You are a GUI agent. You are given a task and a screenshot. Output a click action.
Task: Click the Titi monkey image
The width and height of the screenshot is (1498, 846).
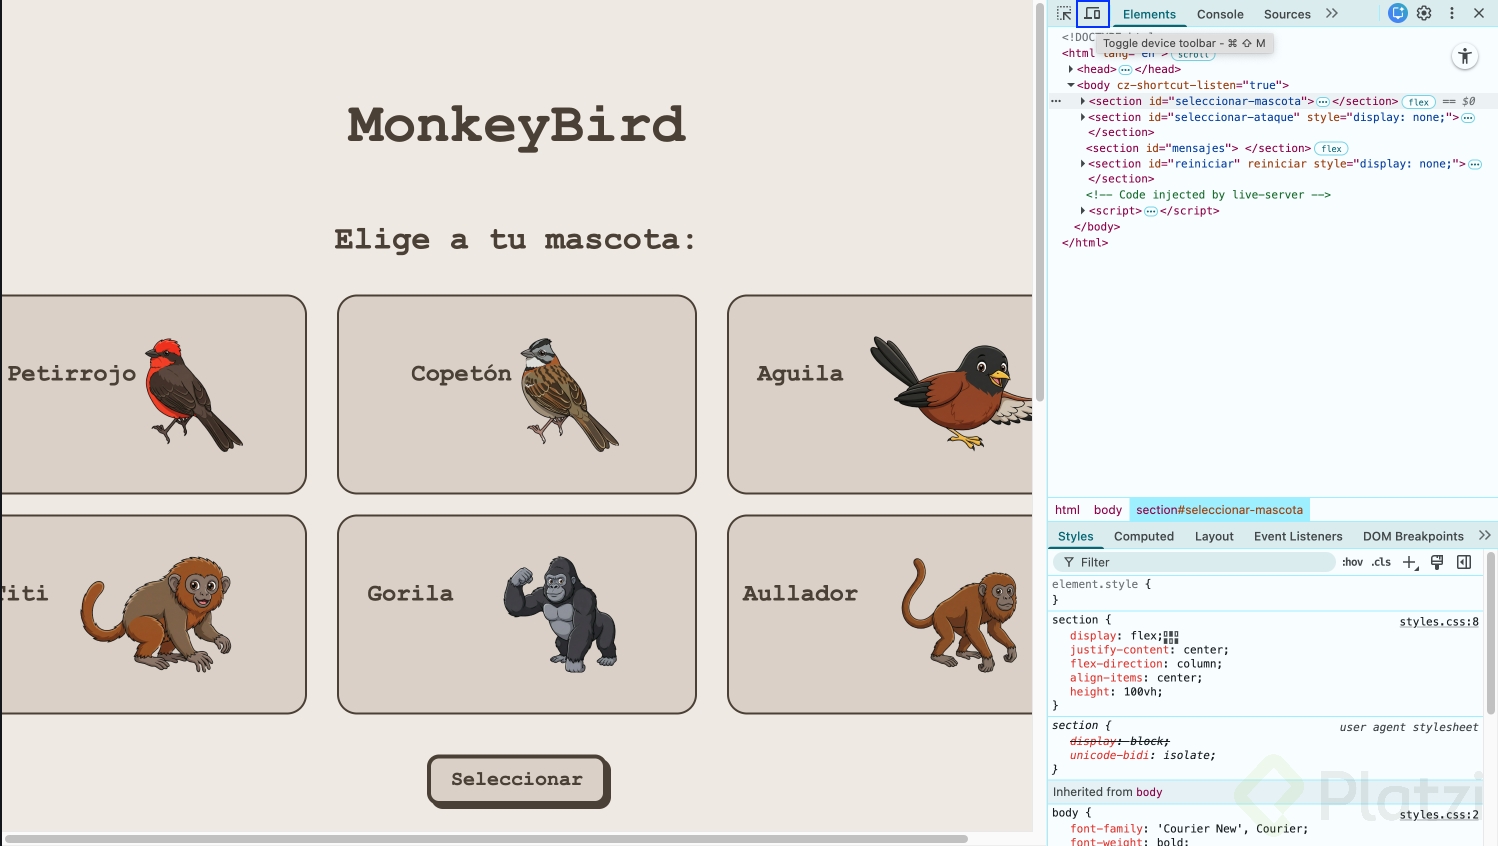click(156, 613)
